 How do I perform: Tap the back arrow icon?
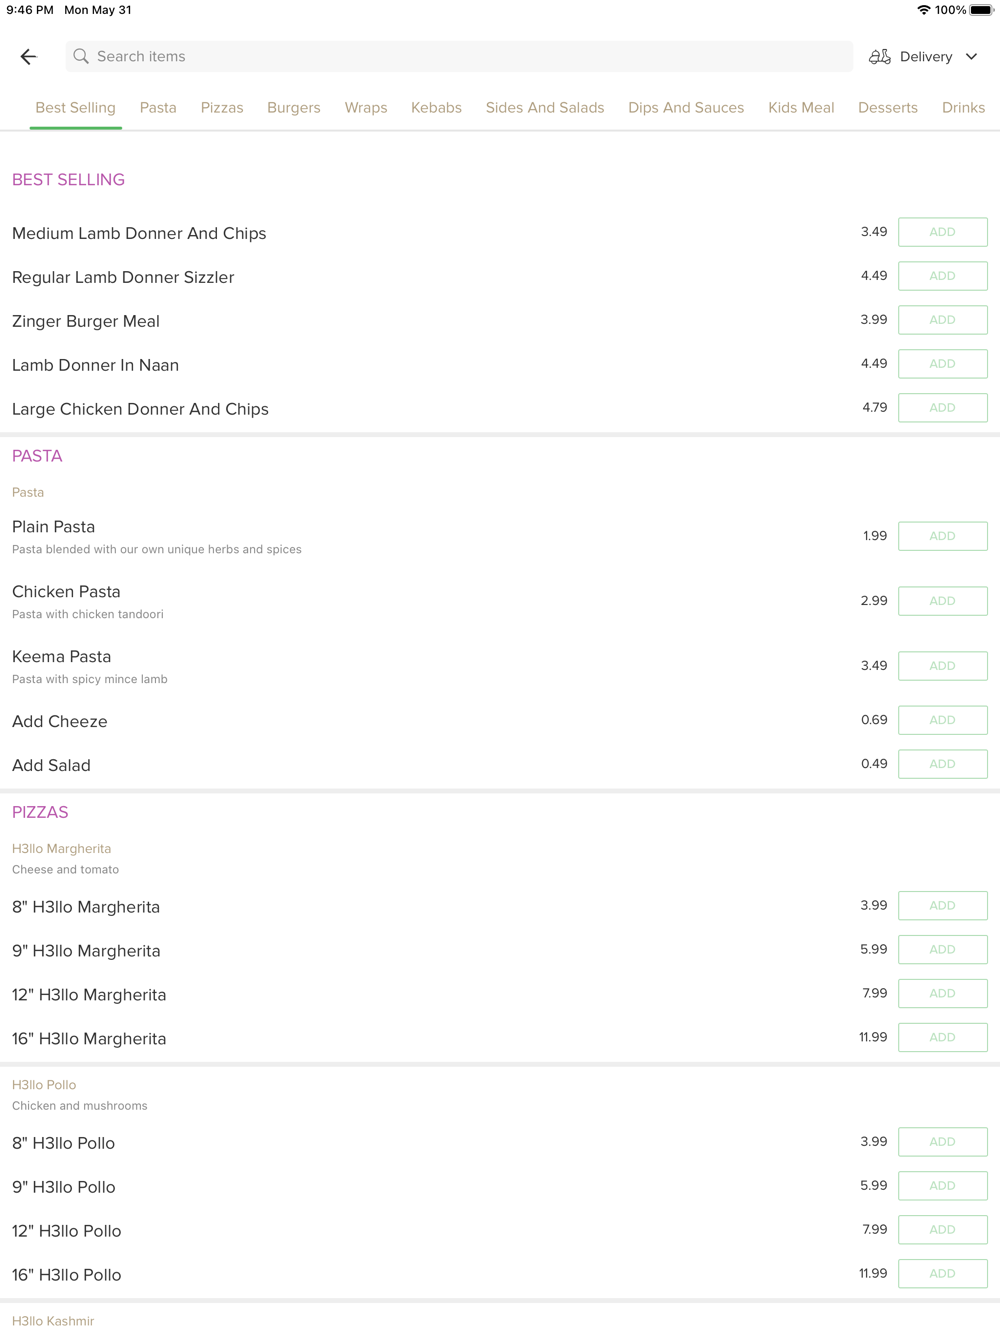pos(28,57)
